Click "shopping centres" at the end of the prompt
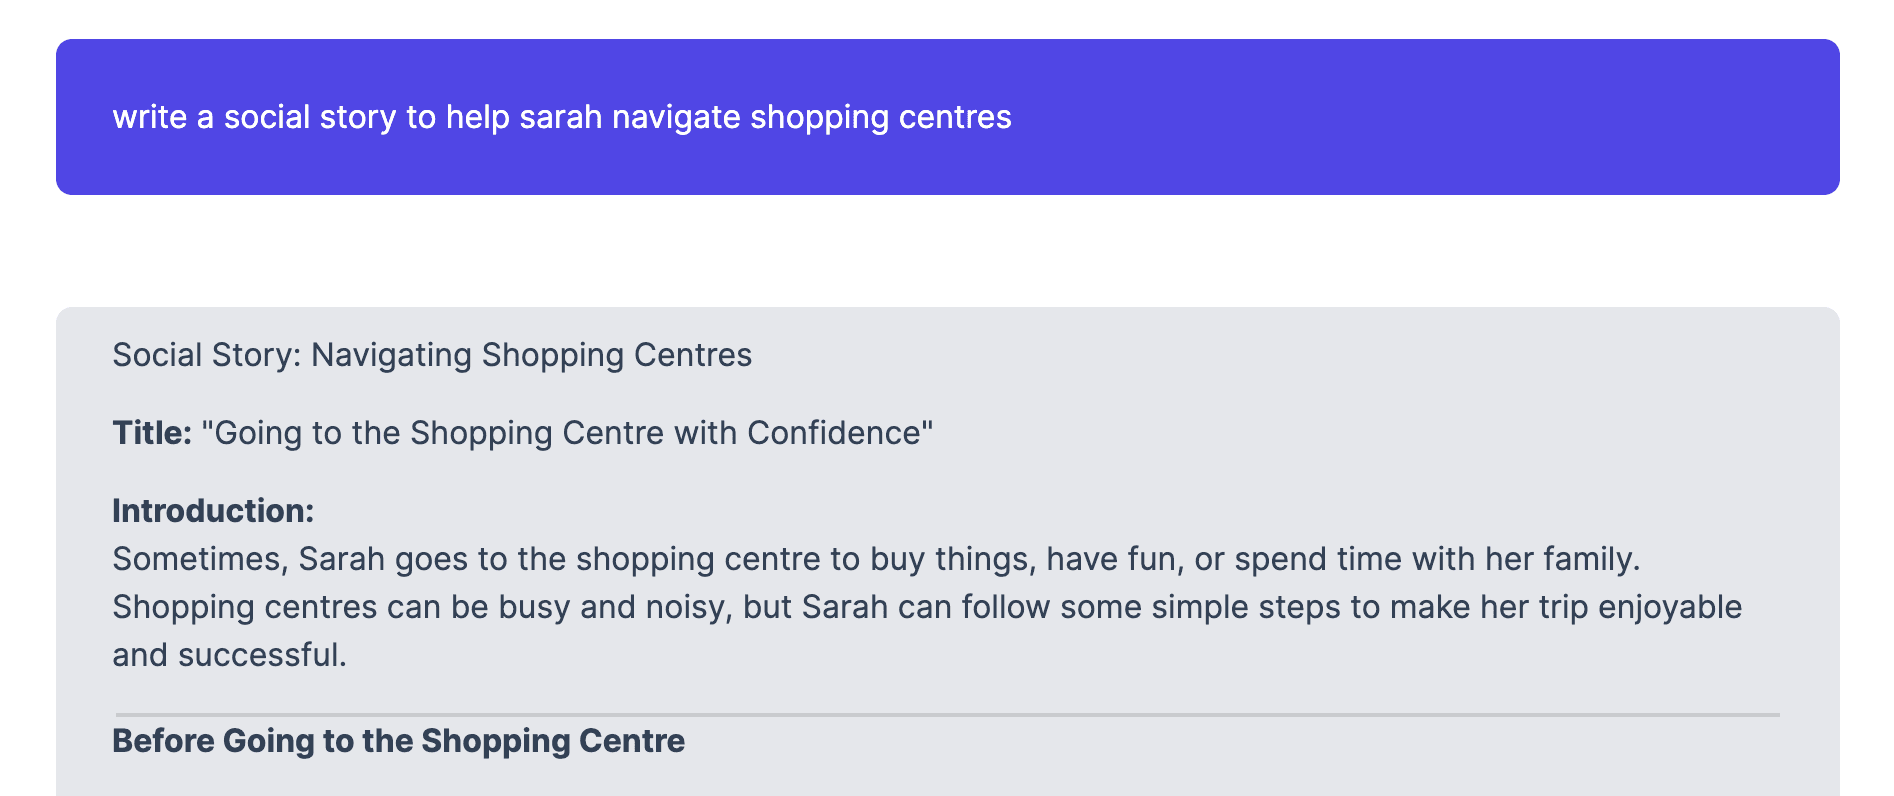The width and height of the screenshot is (1894, 796). tap(881, 117)
